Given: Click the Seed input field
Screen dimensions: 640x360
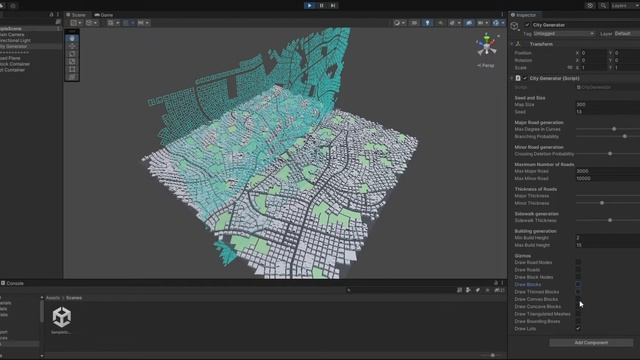Looking at the screenshot, I should 607,112.
